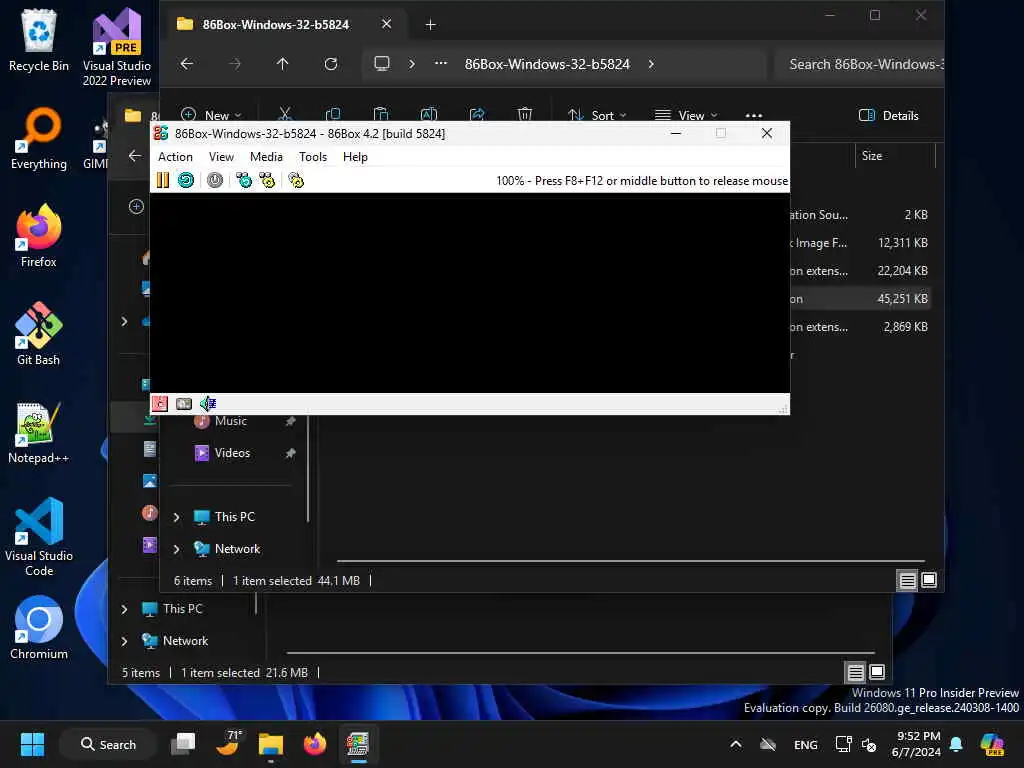The image size is (1024, 768).
Task: Click the sound speaker icon in 86Box status bar
Action: click(208, 404)
